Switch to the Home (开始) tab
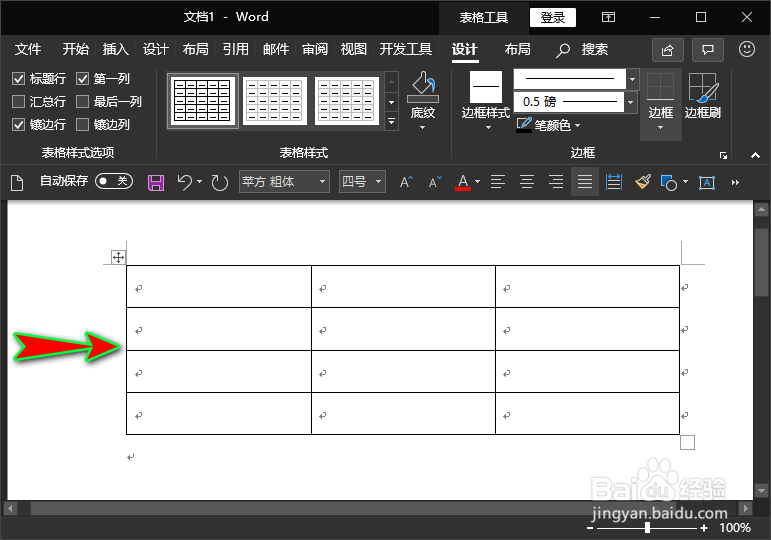Viewport: 771px width, 540px height. [76, 49]
